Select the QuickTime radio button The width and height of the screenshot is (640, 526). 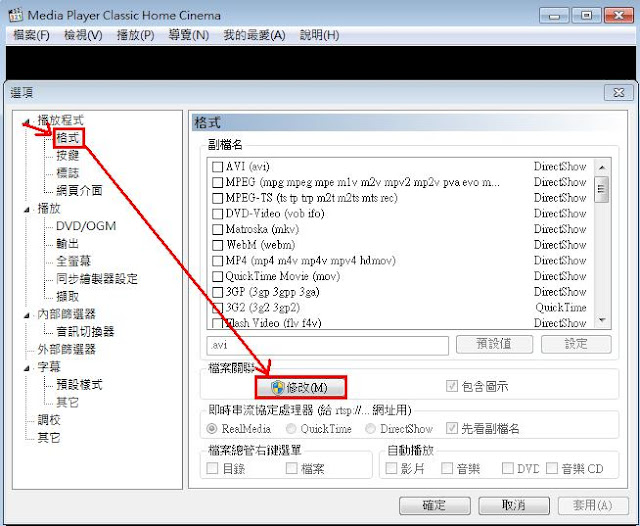point(291,428)
